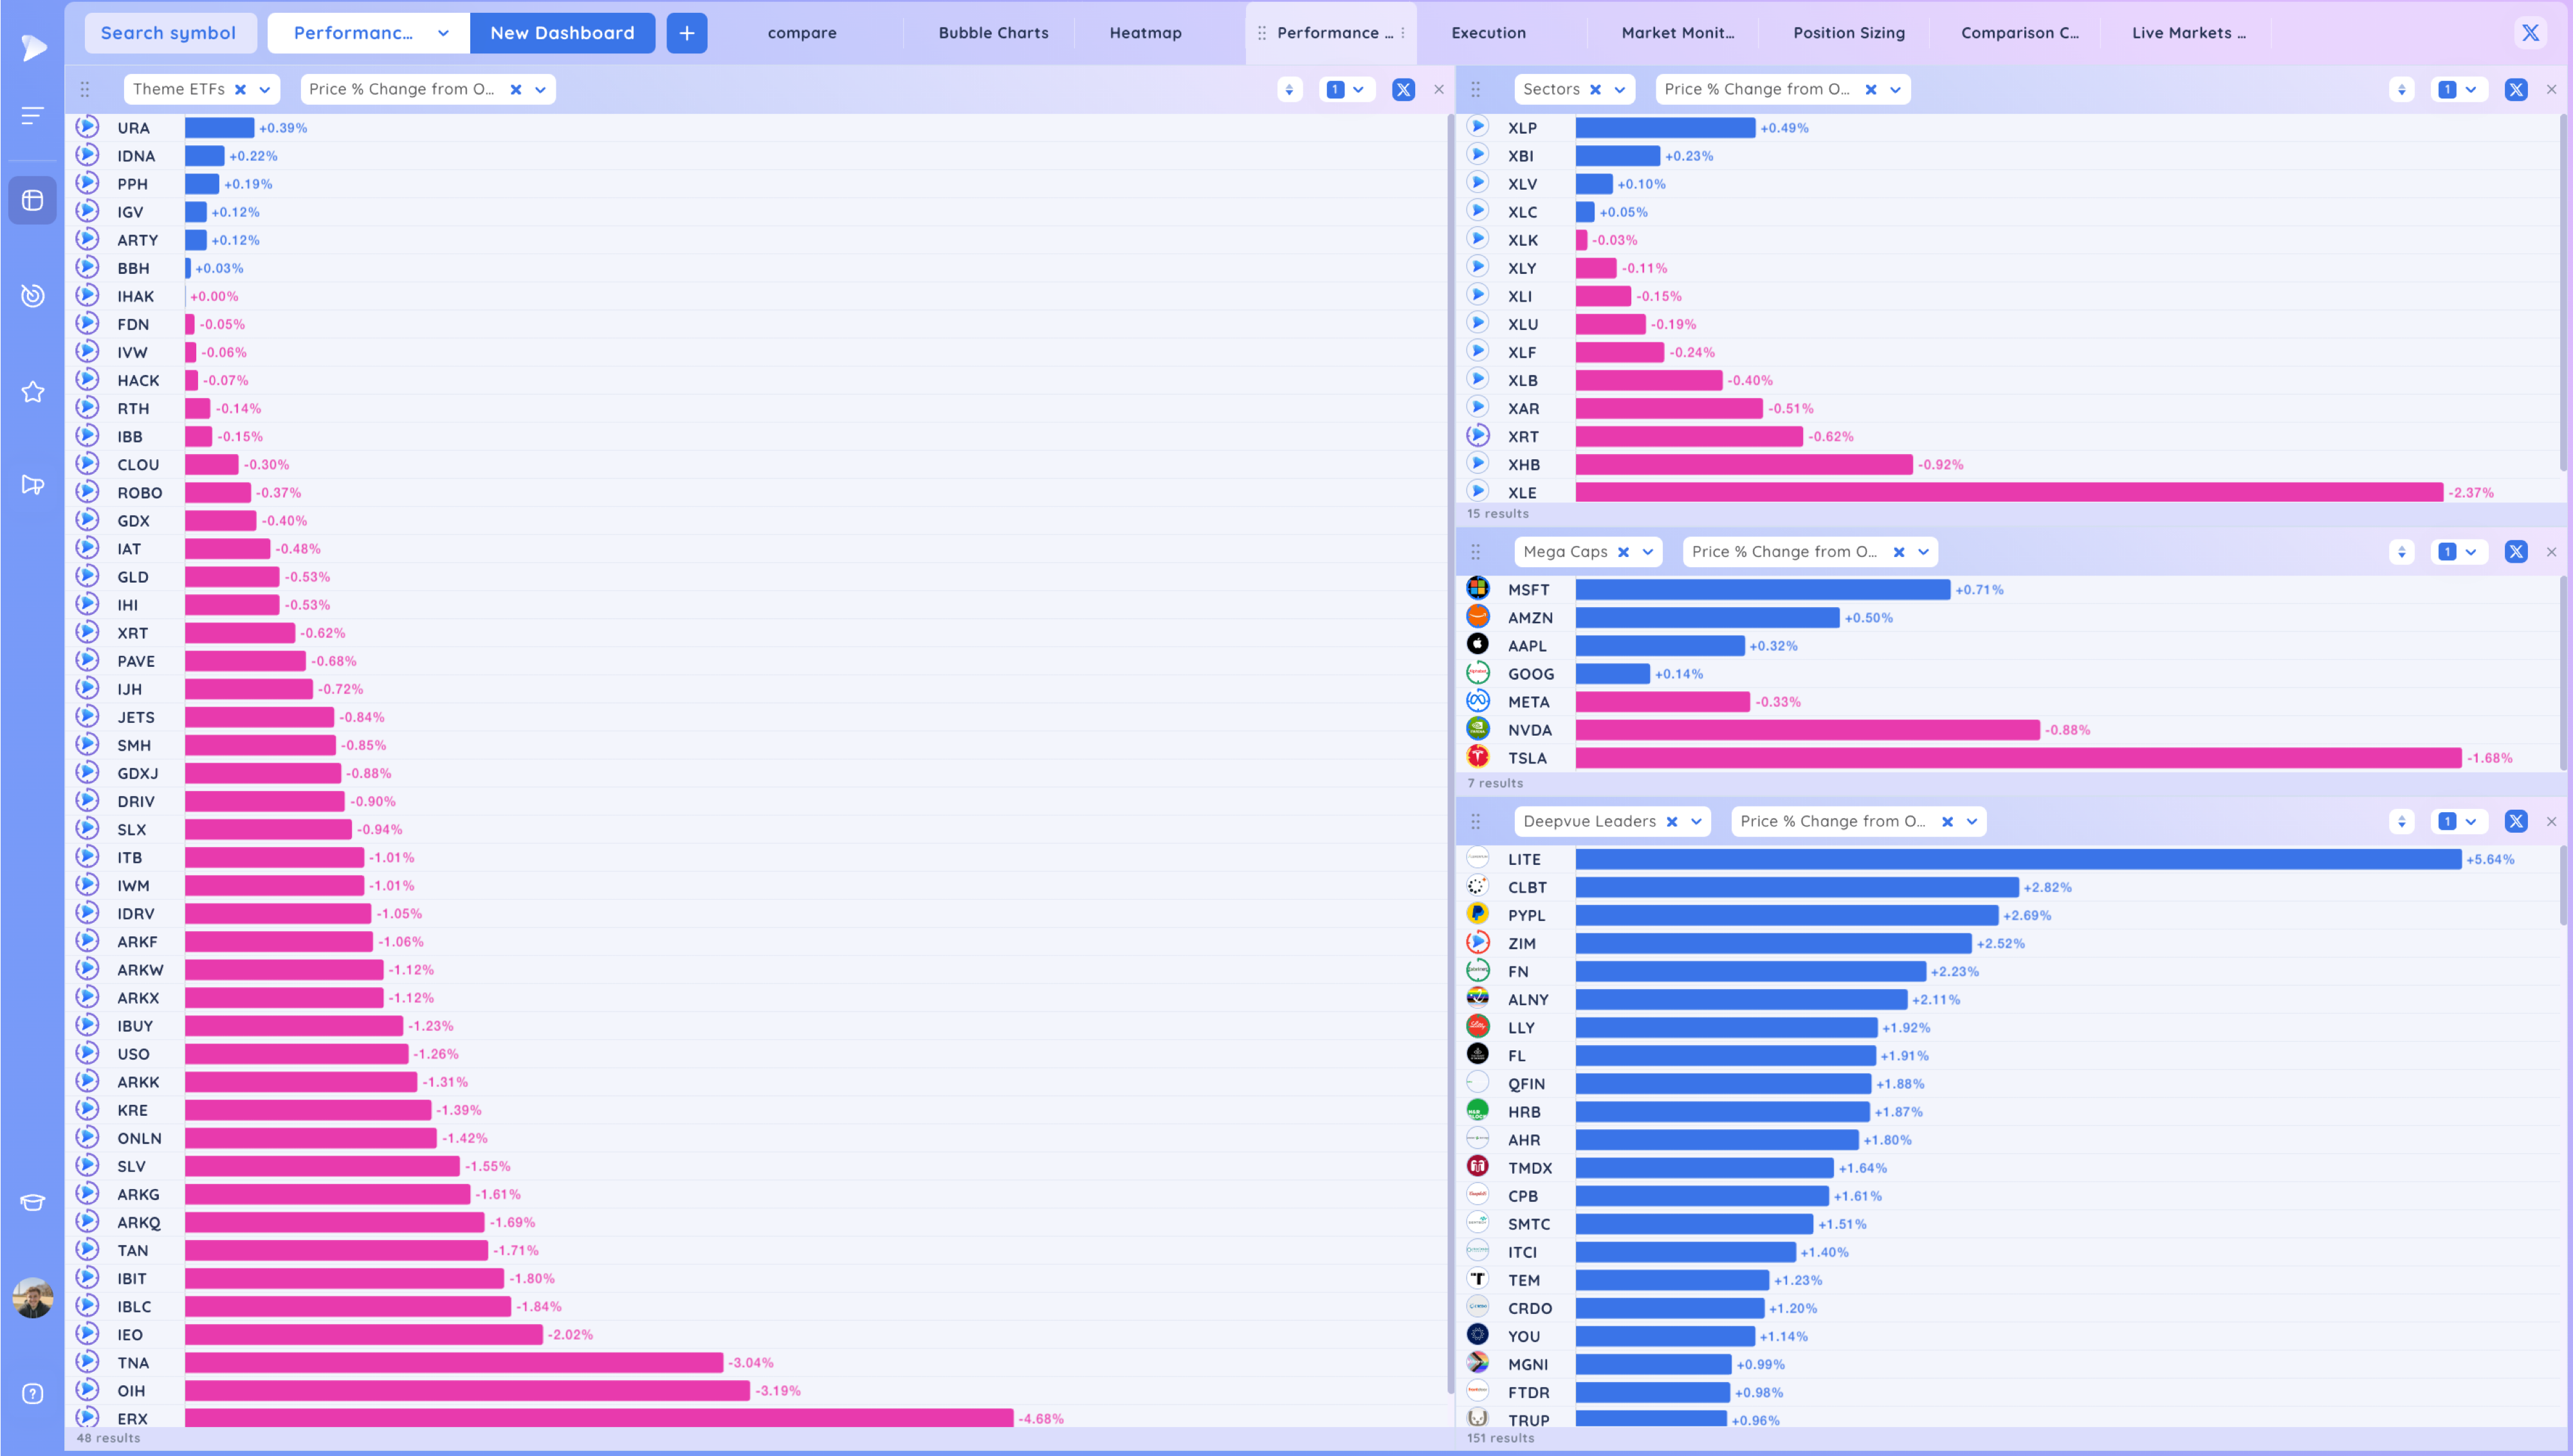Expand the Theme ETFs list dropdown

click(x=265, y=89)
